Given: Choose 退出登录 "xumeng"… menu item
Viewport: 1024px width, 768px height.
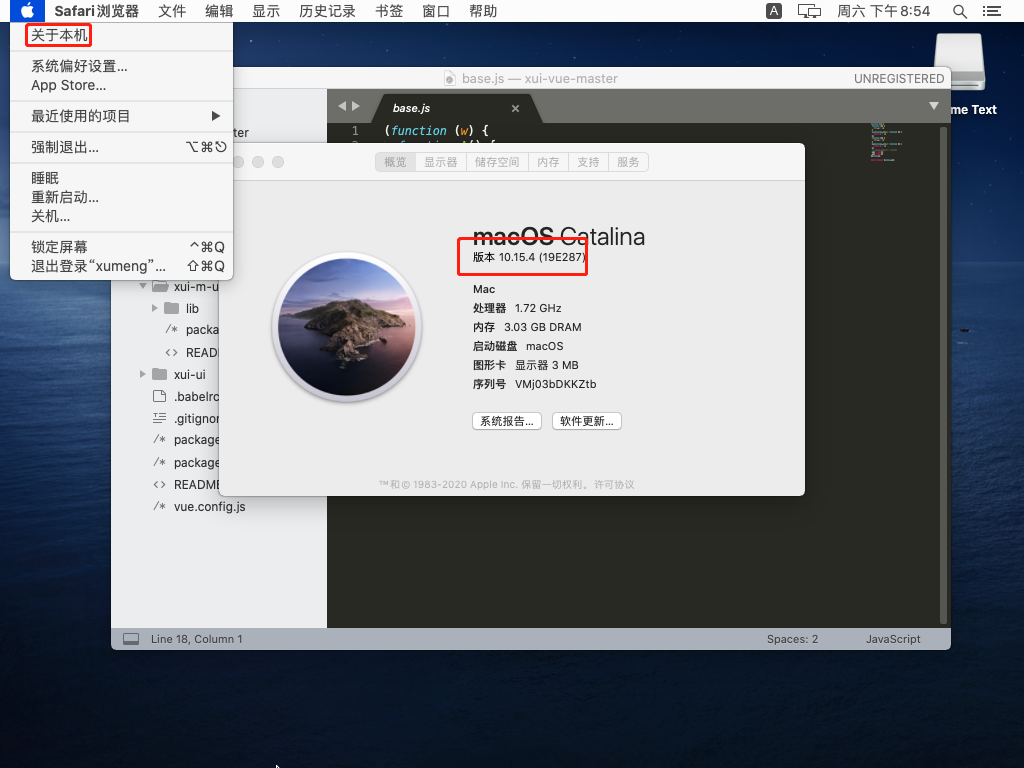Looking at the screenshot, I should tap(121, 266).
